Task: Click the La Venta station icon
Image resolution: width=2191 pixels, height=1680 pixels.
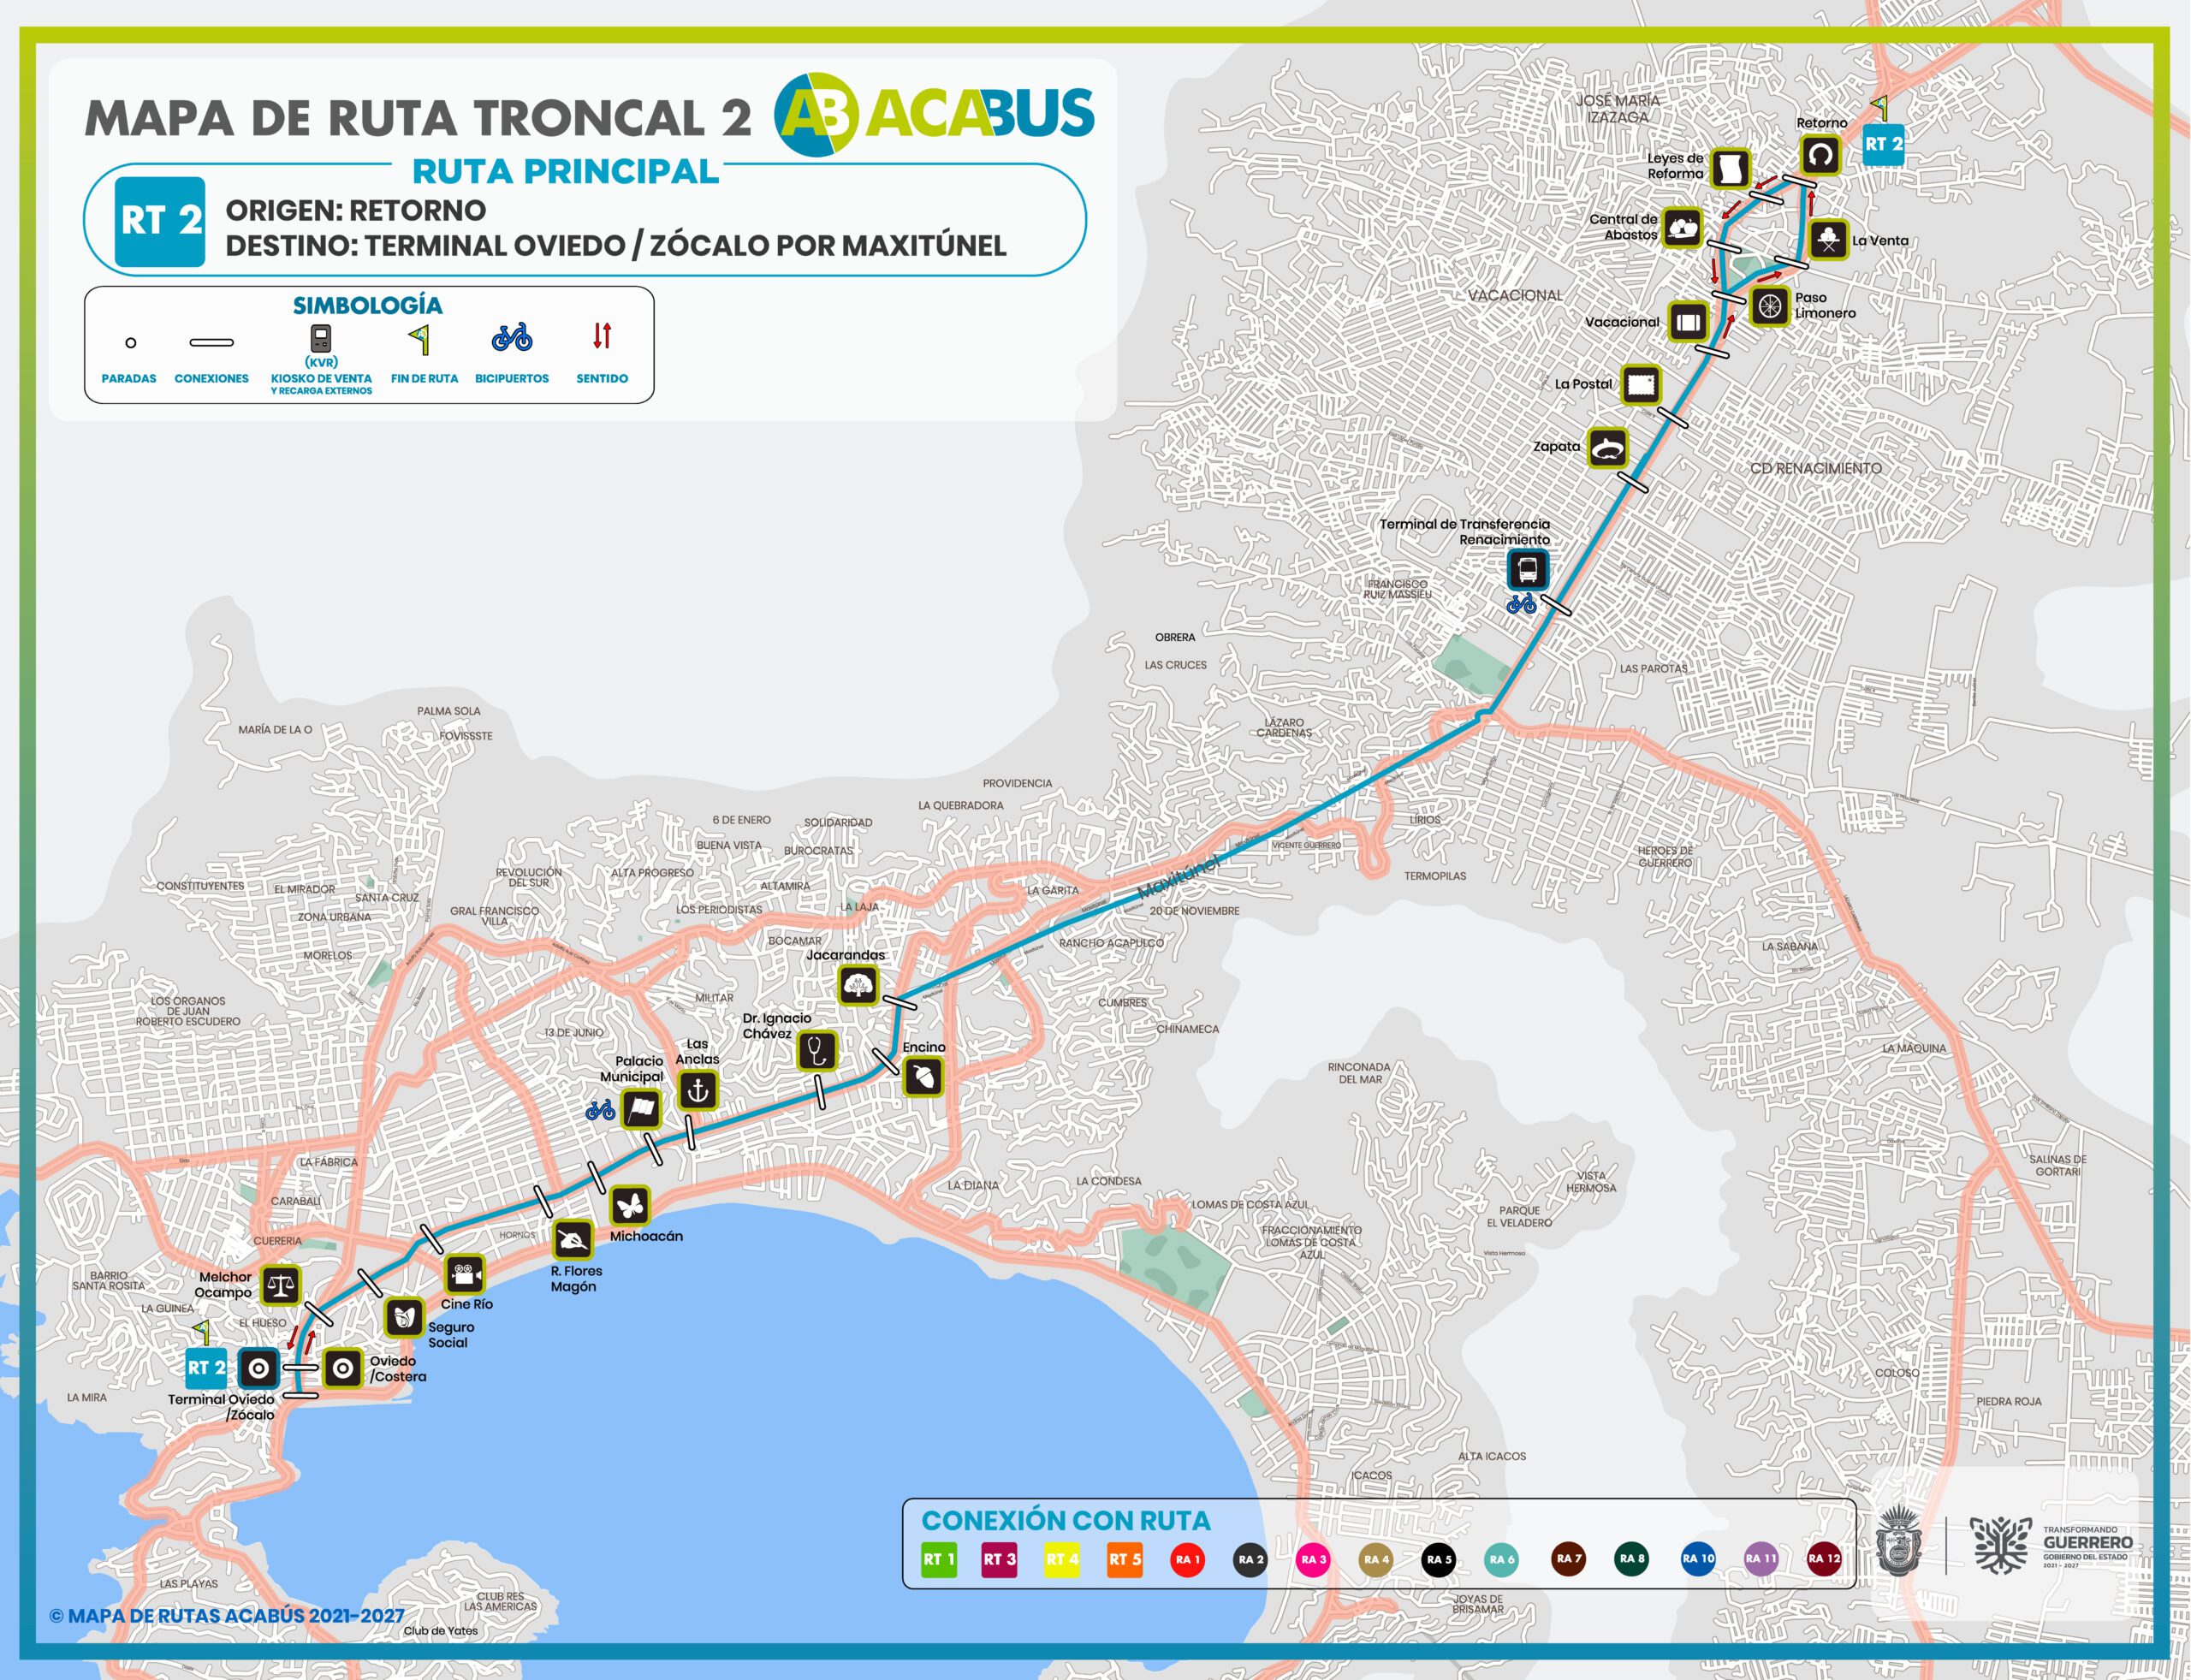Action: 1828,240
